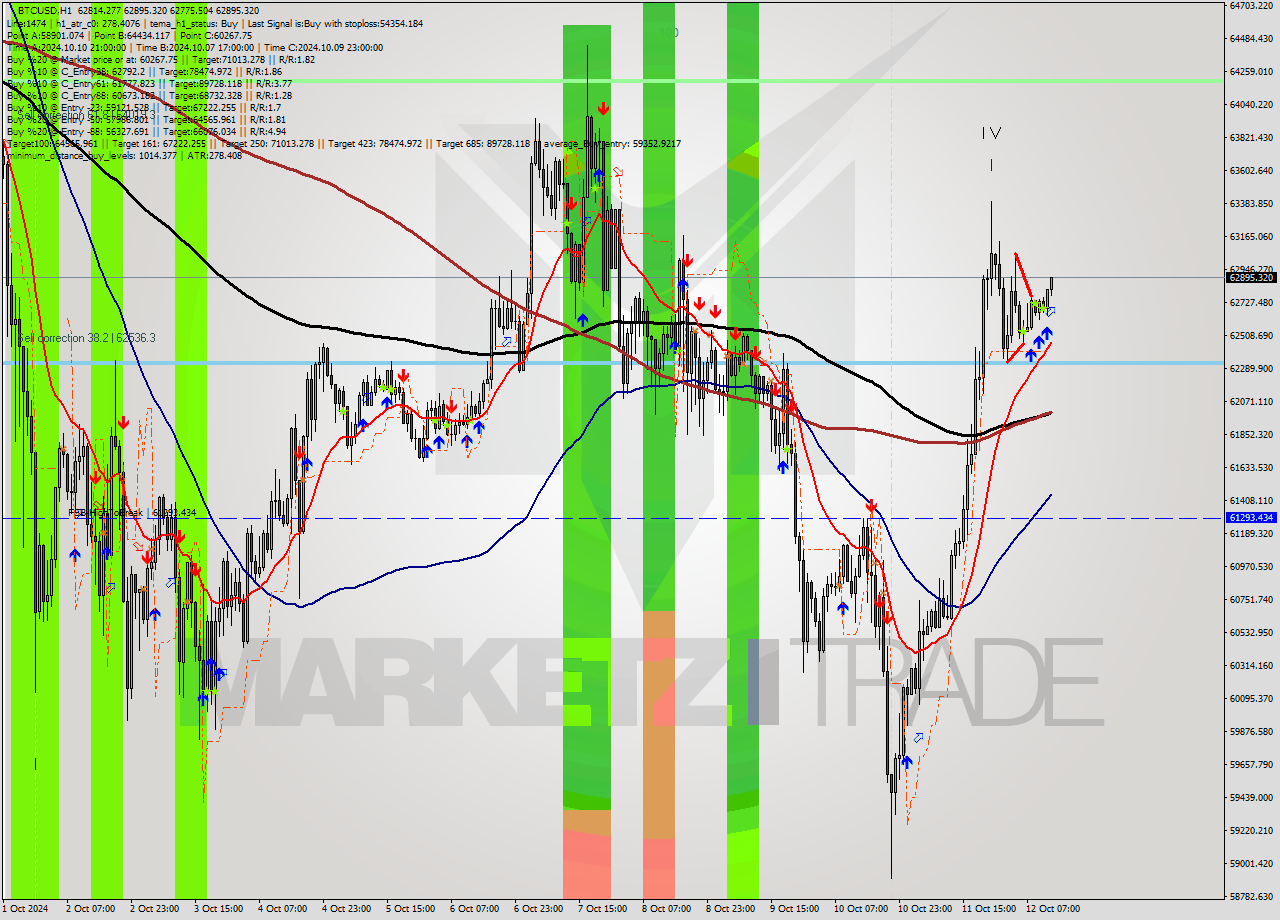Click the '4 Oct 23:00' time label
Image resolution: width=1280 pixels, height=920 pixels.
point(348,909)
